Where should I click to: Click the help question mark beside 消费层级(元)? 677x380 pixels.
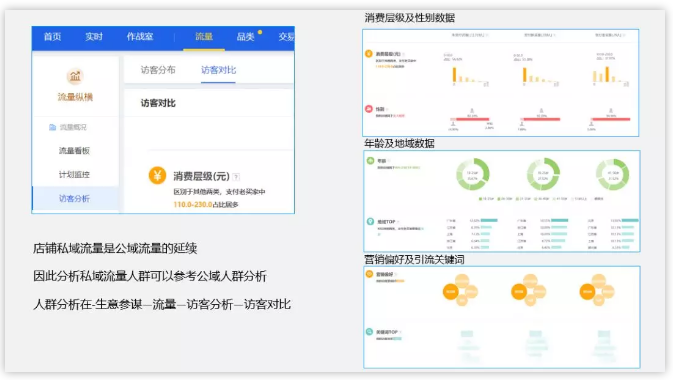point(236,177)
